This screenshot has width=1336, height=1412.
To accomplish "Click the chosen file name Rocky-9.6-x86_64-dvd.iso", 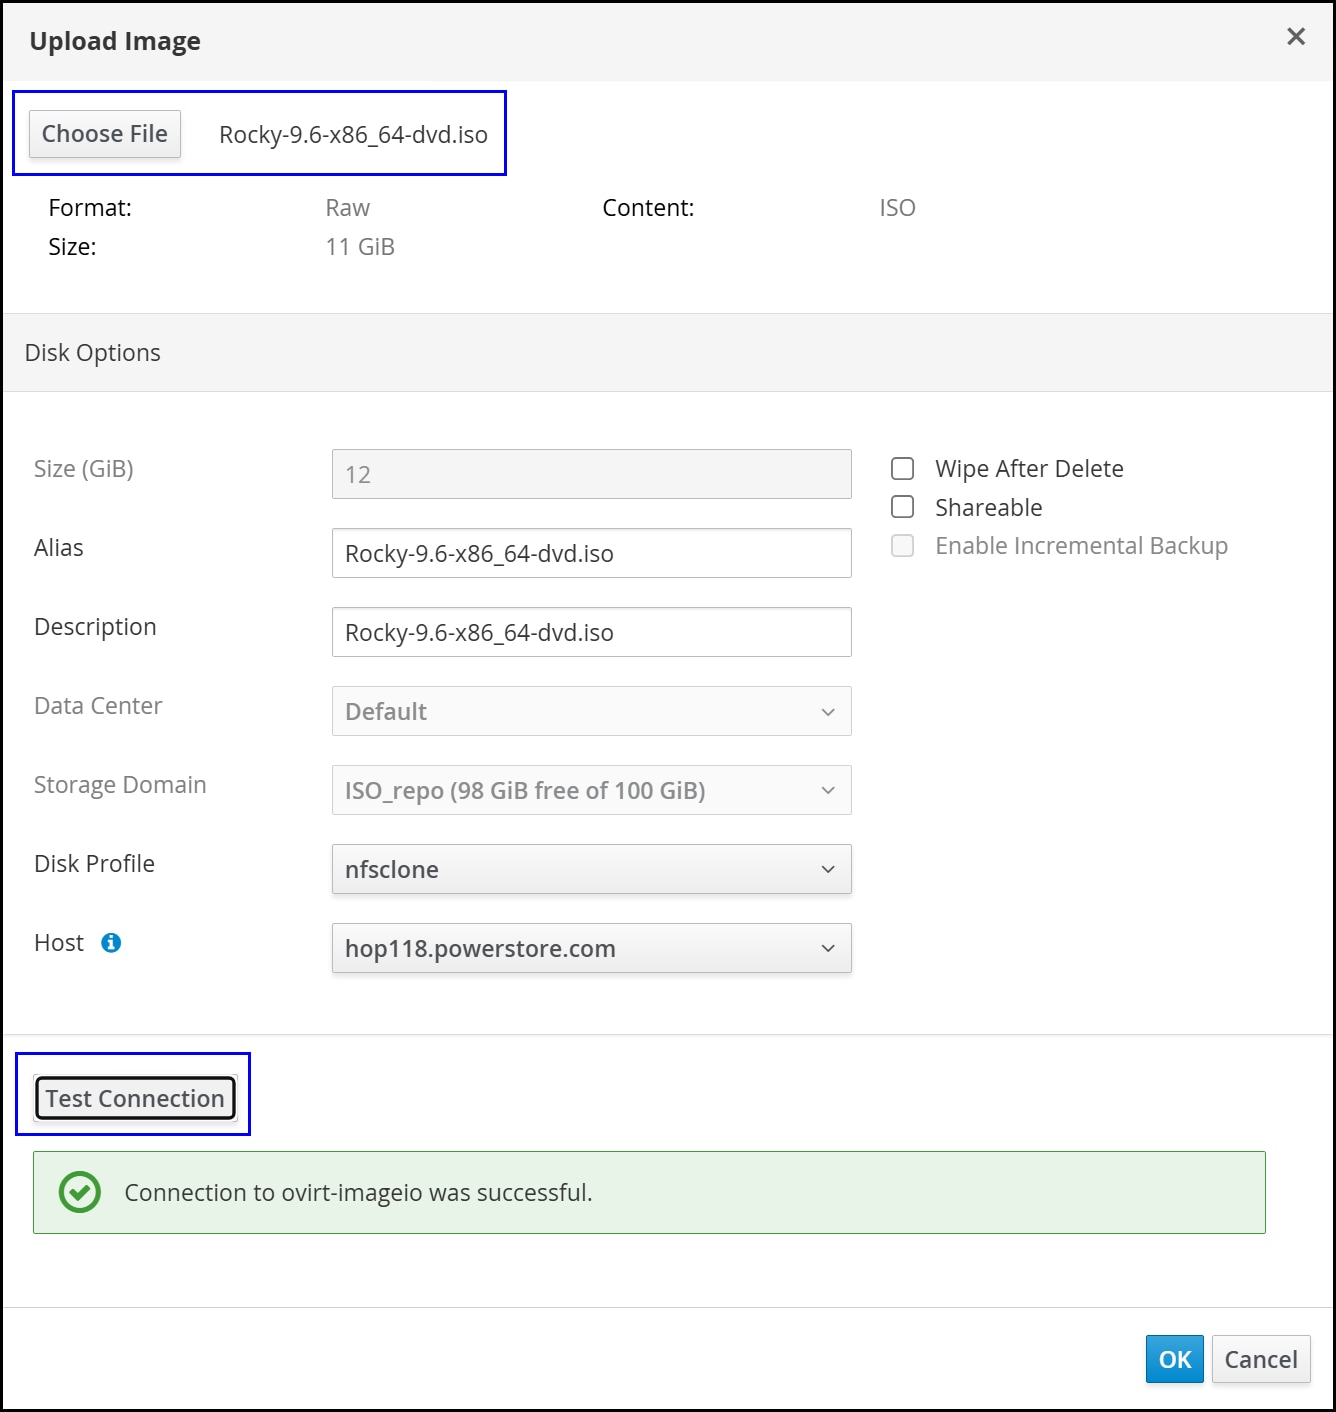I will pos(354,135).
